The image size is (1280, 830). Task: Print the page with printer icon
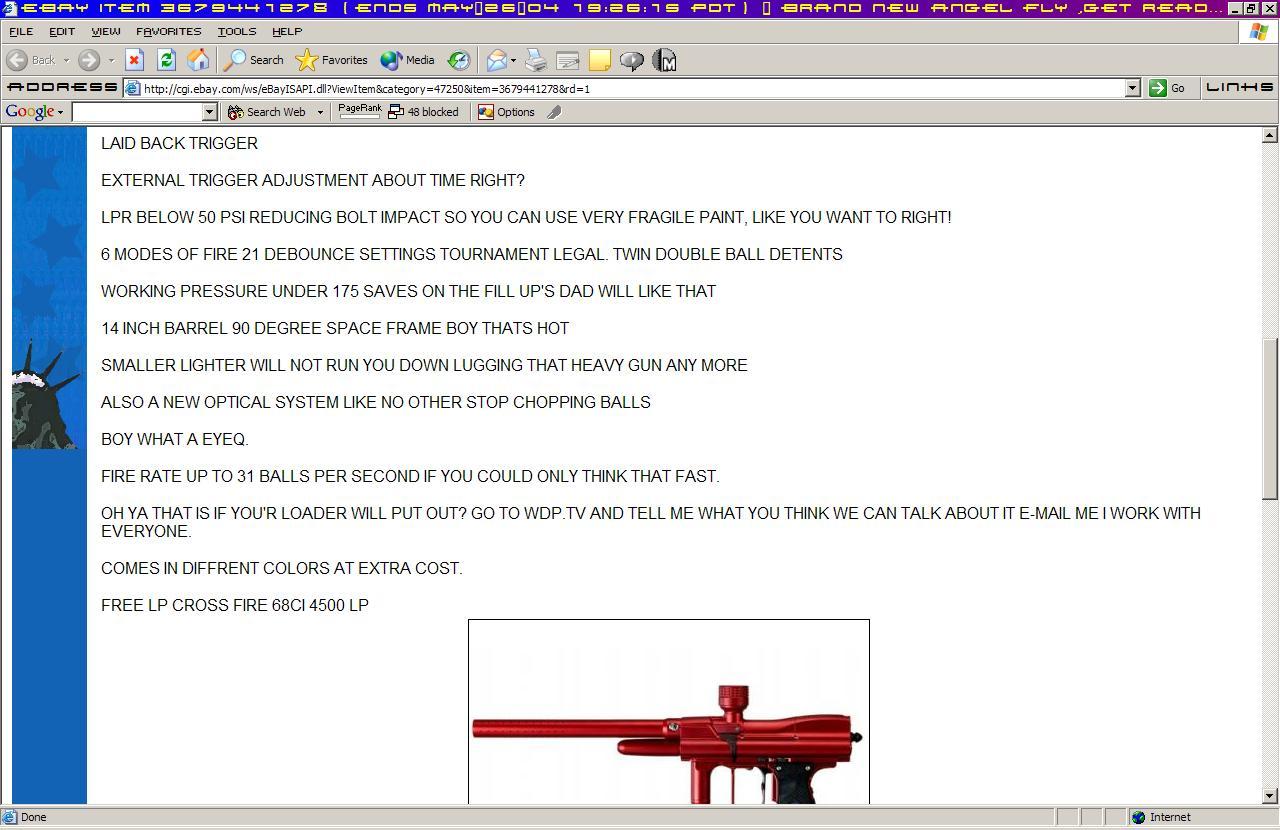pyautogui.click(x=536, y=60)
